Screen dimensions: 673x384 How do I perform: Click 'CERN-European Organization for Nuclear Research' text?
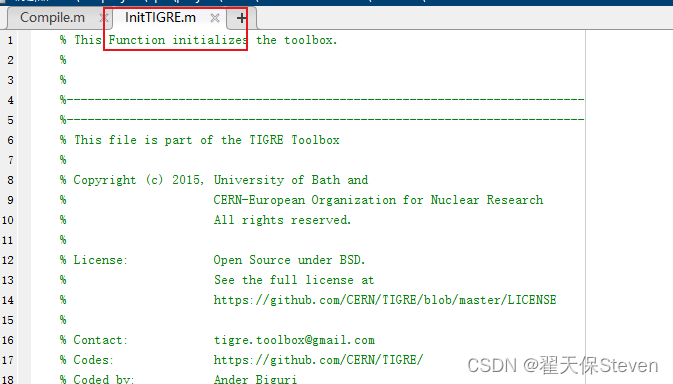point(378,200)
